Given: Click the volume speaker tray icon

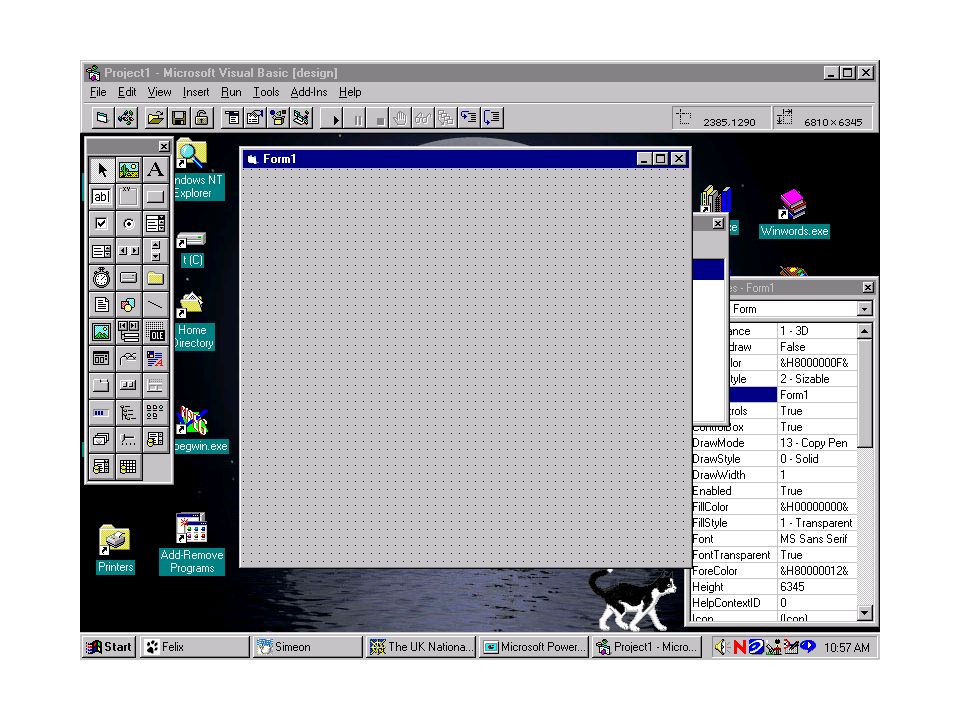Looking at the screenshot, I should (x=721, y=647).
